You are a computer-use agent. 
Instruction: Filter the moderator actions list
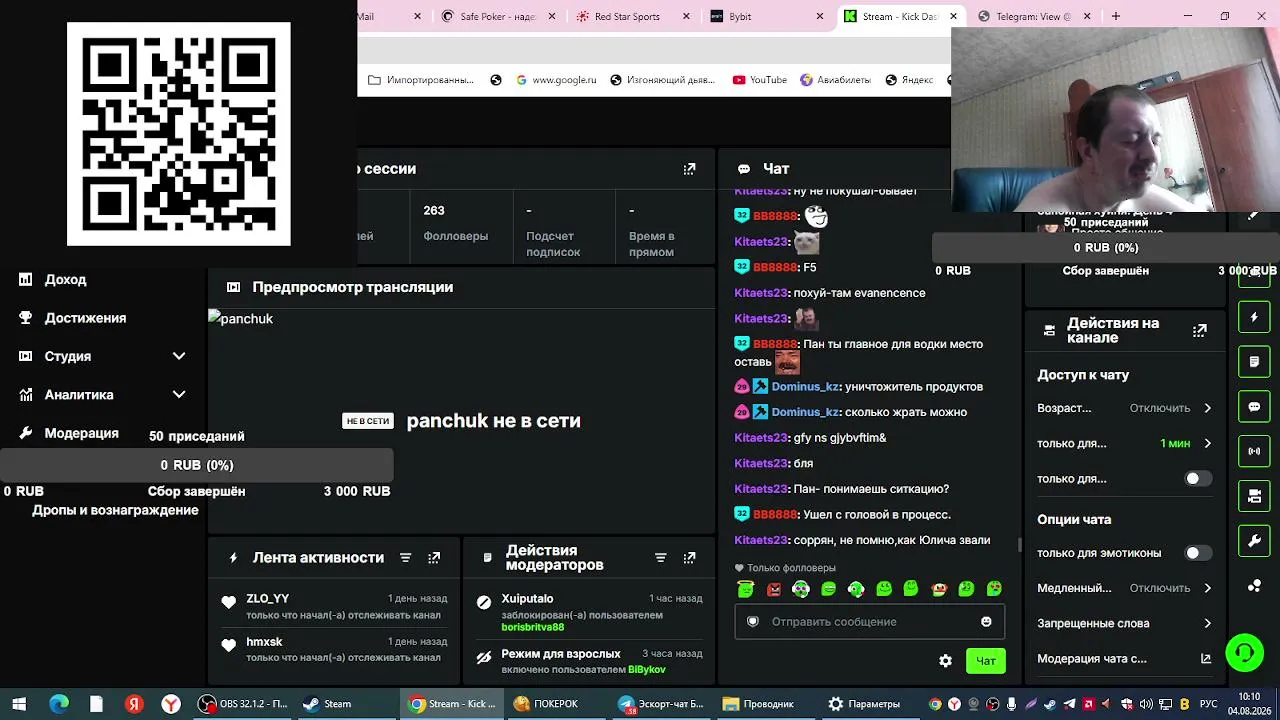(660, 558)
